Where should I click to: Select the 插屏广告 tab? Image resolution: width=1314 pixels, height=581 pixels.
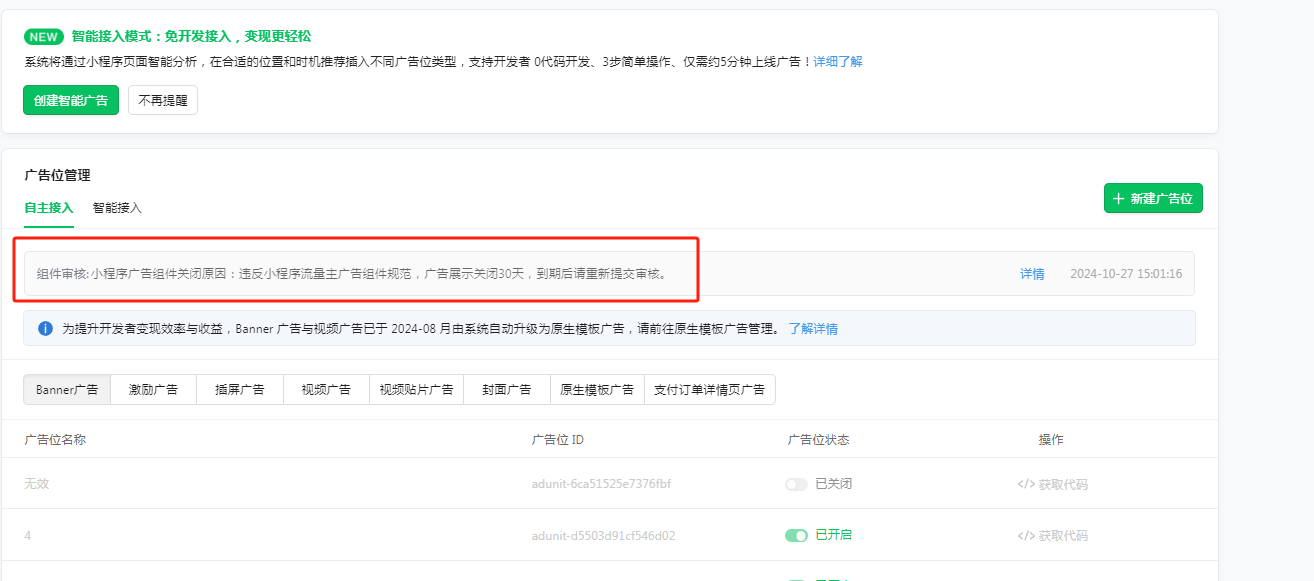coord(240,390)
